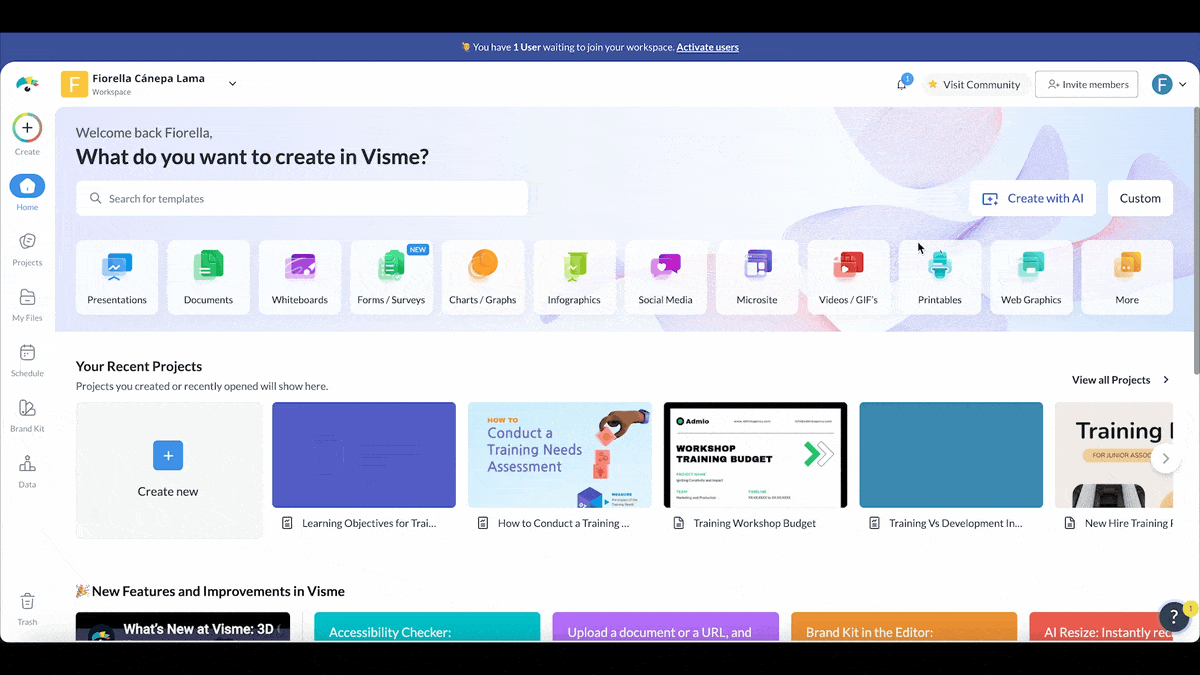Open Upload a document or a URL card
The image size is (1200, 675).
tap(665, 627)
